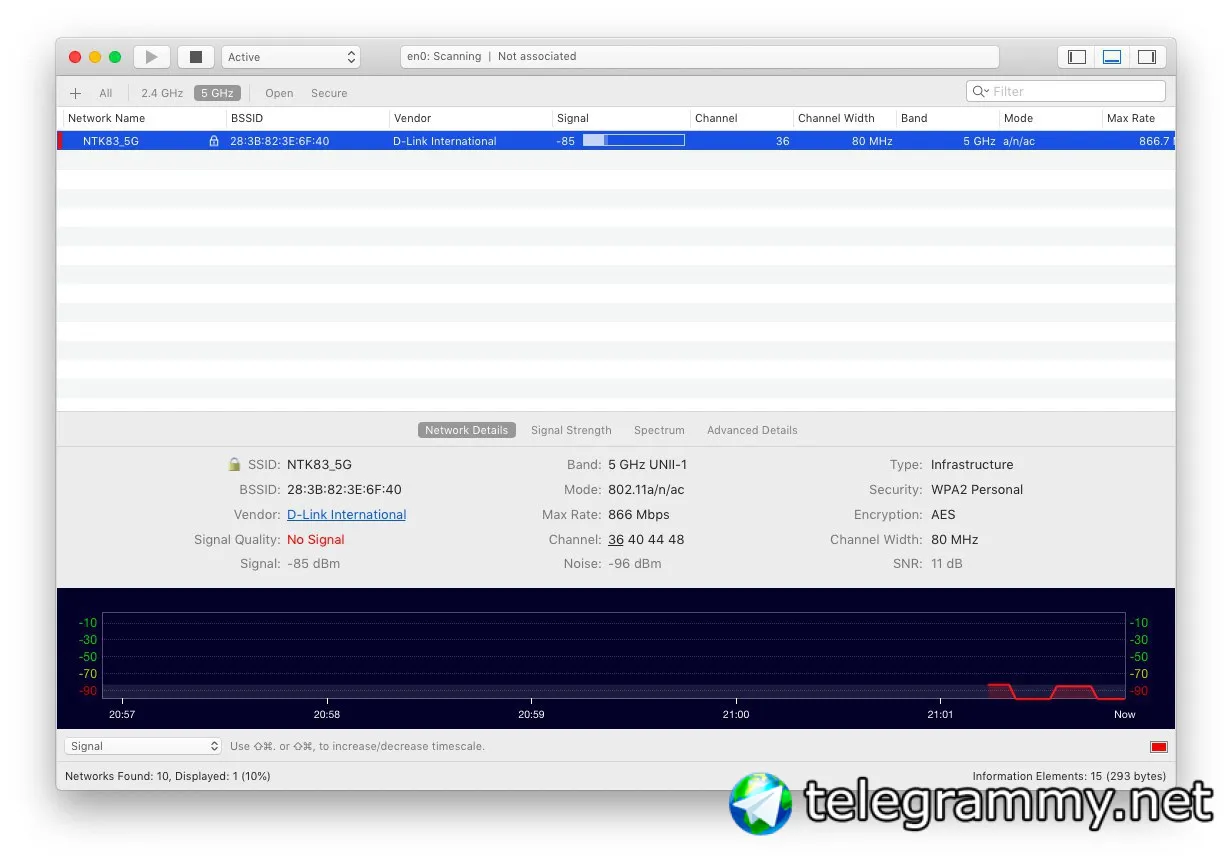Sort by Band column header
1232x864 pixels.
tap(914, 118)
